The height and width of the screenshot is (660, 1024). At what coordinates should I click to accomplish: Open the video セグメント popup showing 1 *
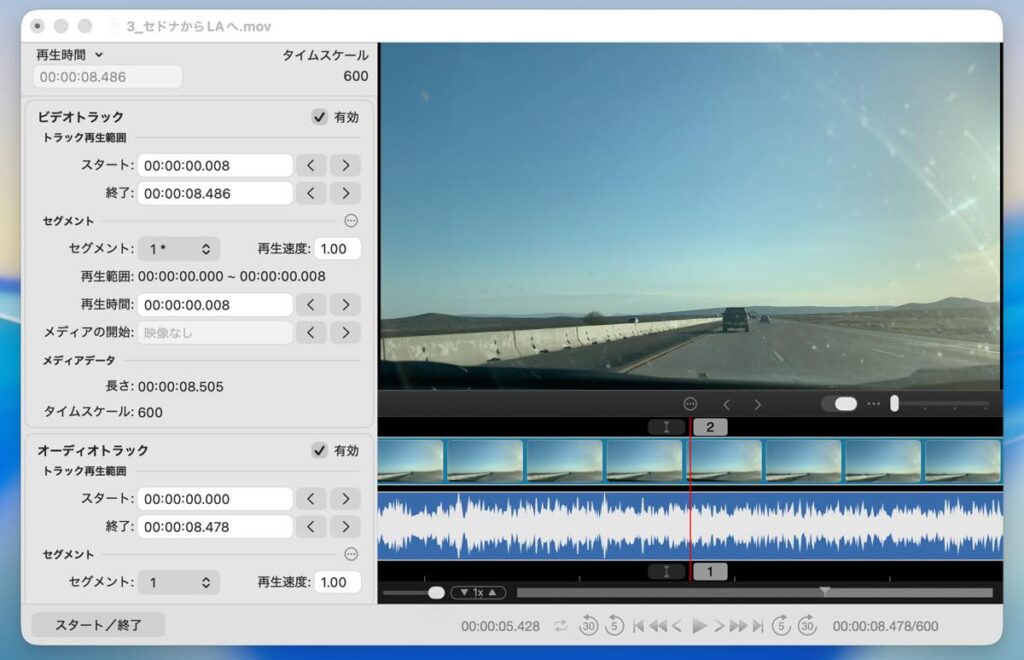click(x=179, y=249)
